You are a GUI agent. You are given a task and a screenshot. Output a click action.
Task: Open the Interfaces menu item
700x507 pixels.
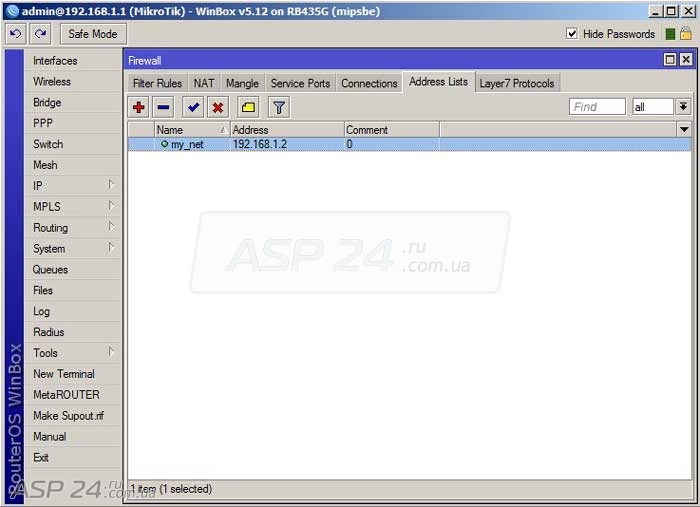(x=55, y=61)
